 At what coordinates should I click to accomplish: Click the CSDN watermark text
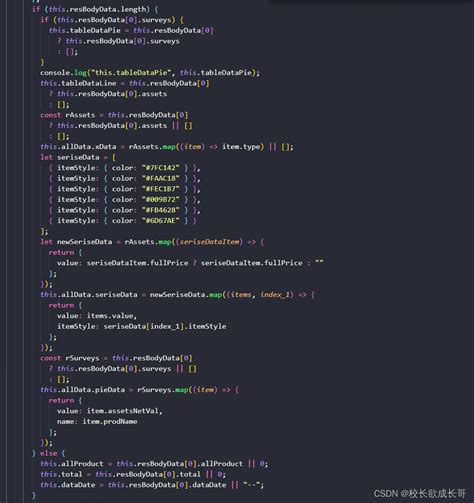[419, 494]
